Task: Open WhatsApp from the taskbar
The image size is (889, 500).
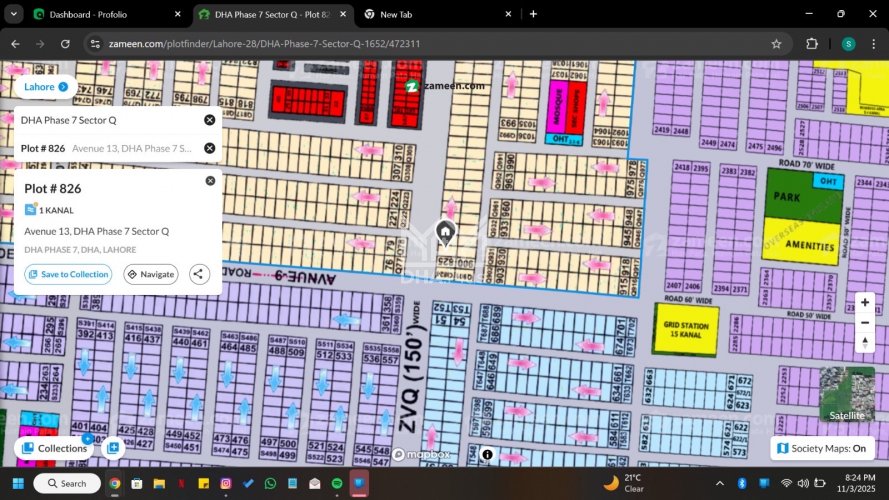Action: click(271, 484)
